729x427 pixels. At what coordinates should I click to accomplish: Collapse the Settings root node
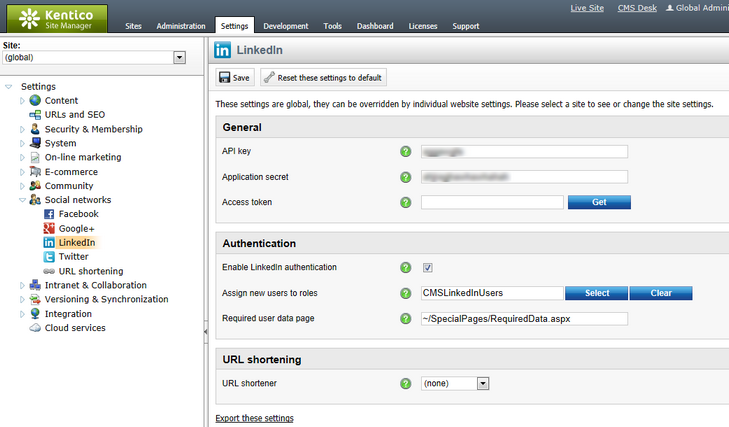8,87
